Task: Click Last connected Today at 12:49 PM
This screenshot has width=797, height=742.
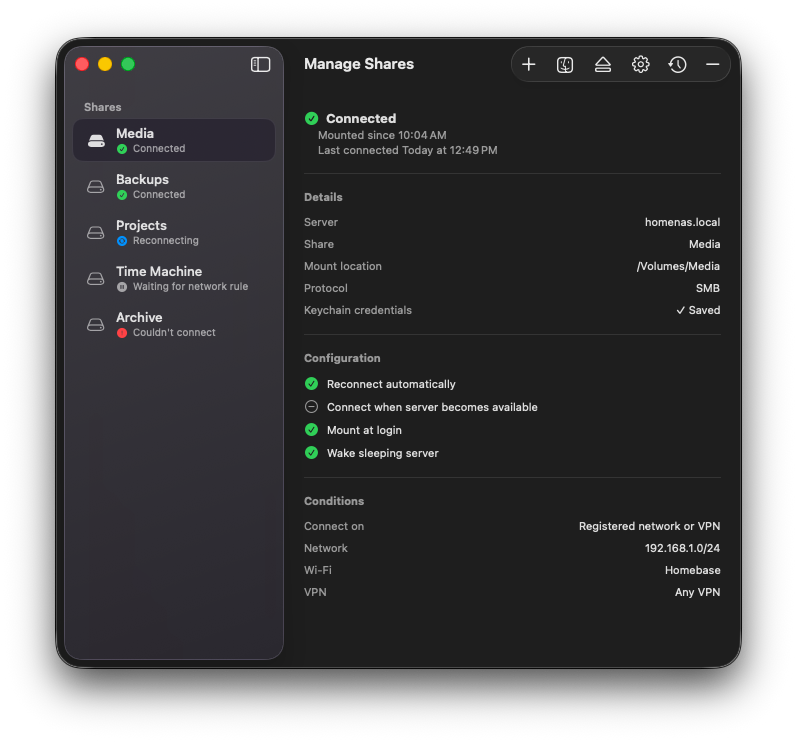Action: point(408,150)
